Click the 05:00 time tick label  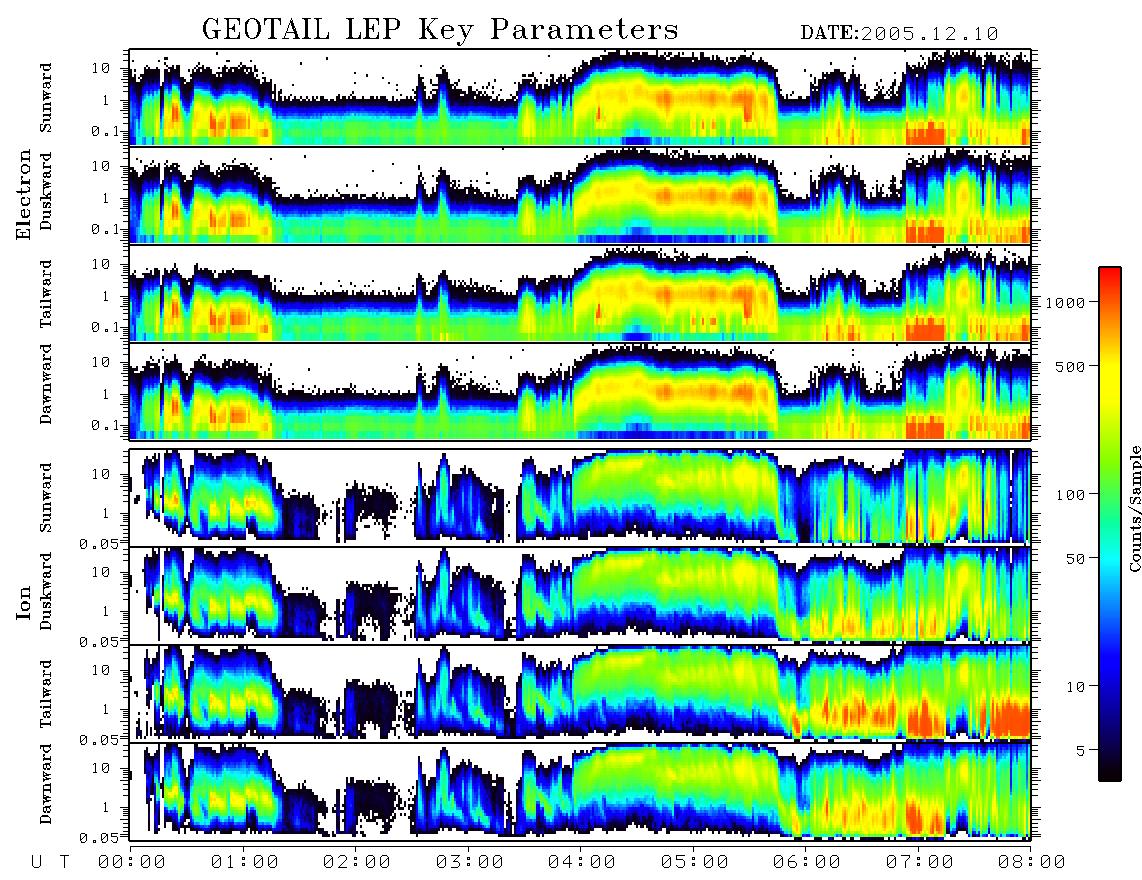pyautogui.click(x=695, y=863)
